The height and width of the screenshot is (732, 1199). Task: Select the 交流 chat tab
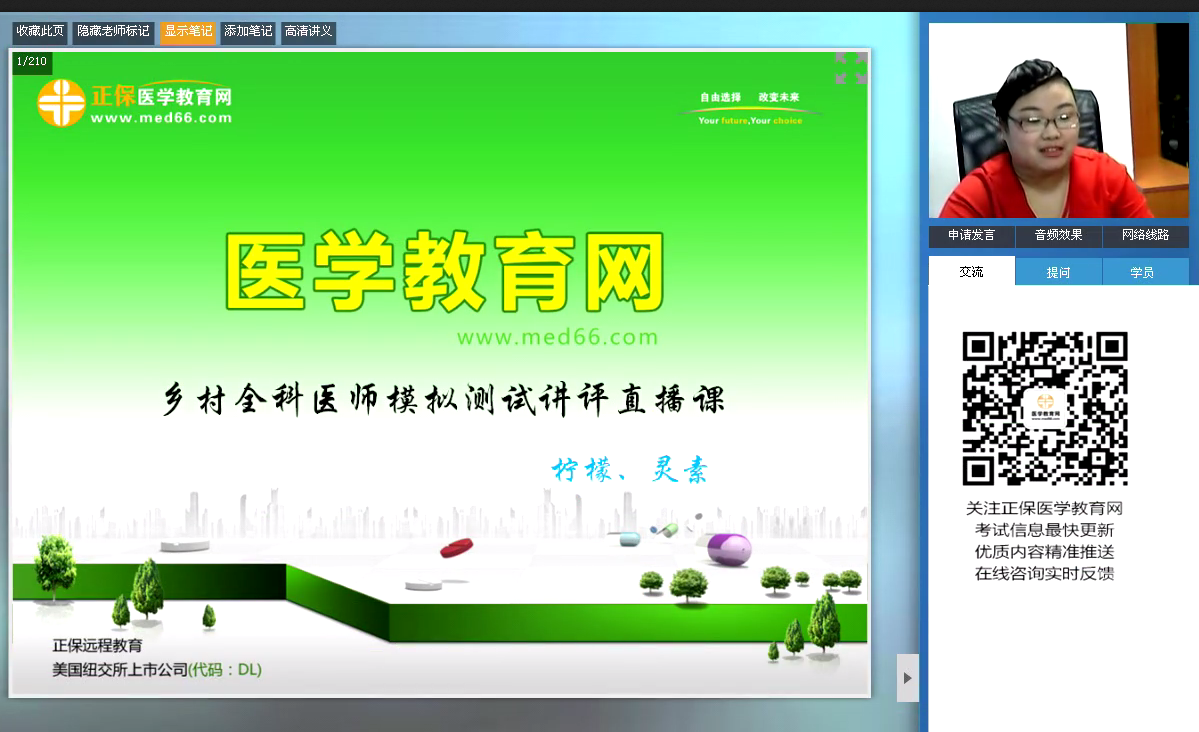(x=971, y=272)
